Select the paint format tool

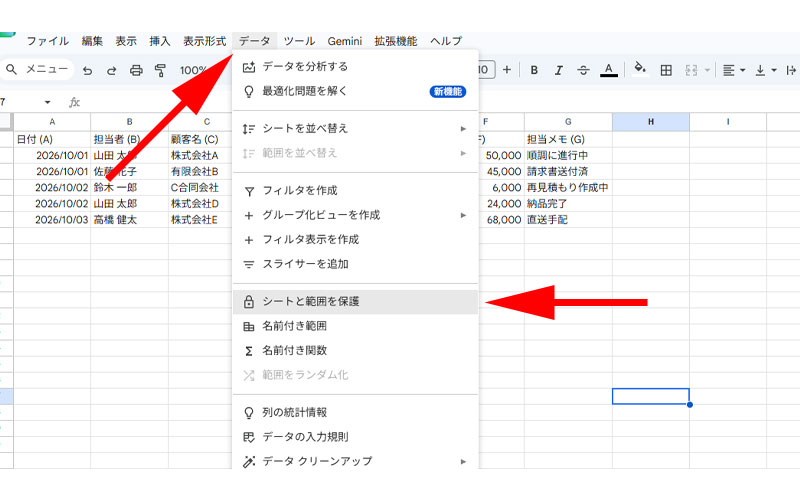pos(160,70)
